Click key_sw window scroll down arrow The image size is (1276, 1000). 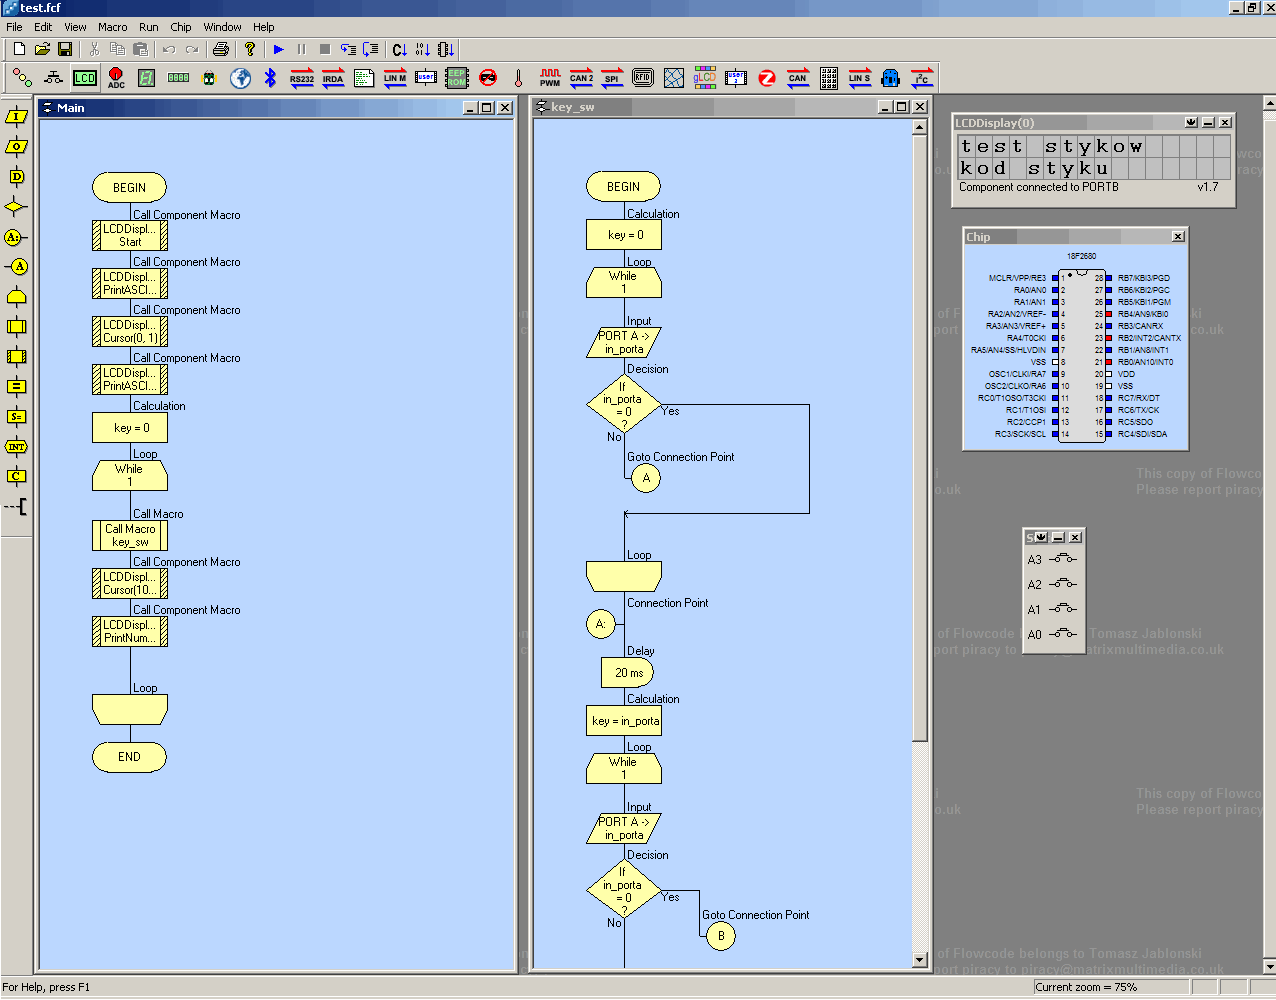(920, 960)
